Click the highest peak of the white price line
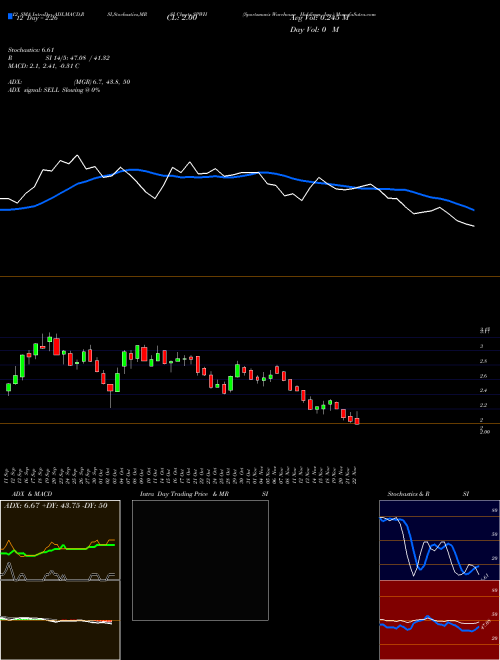This screenshot has height=660, width=500. click(x=77, y=155)
